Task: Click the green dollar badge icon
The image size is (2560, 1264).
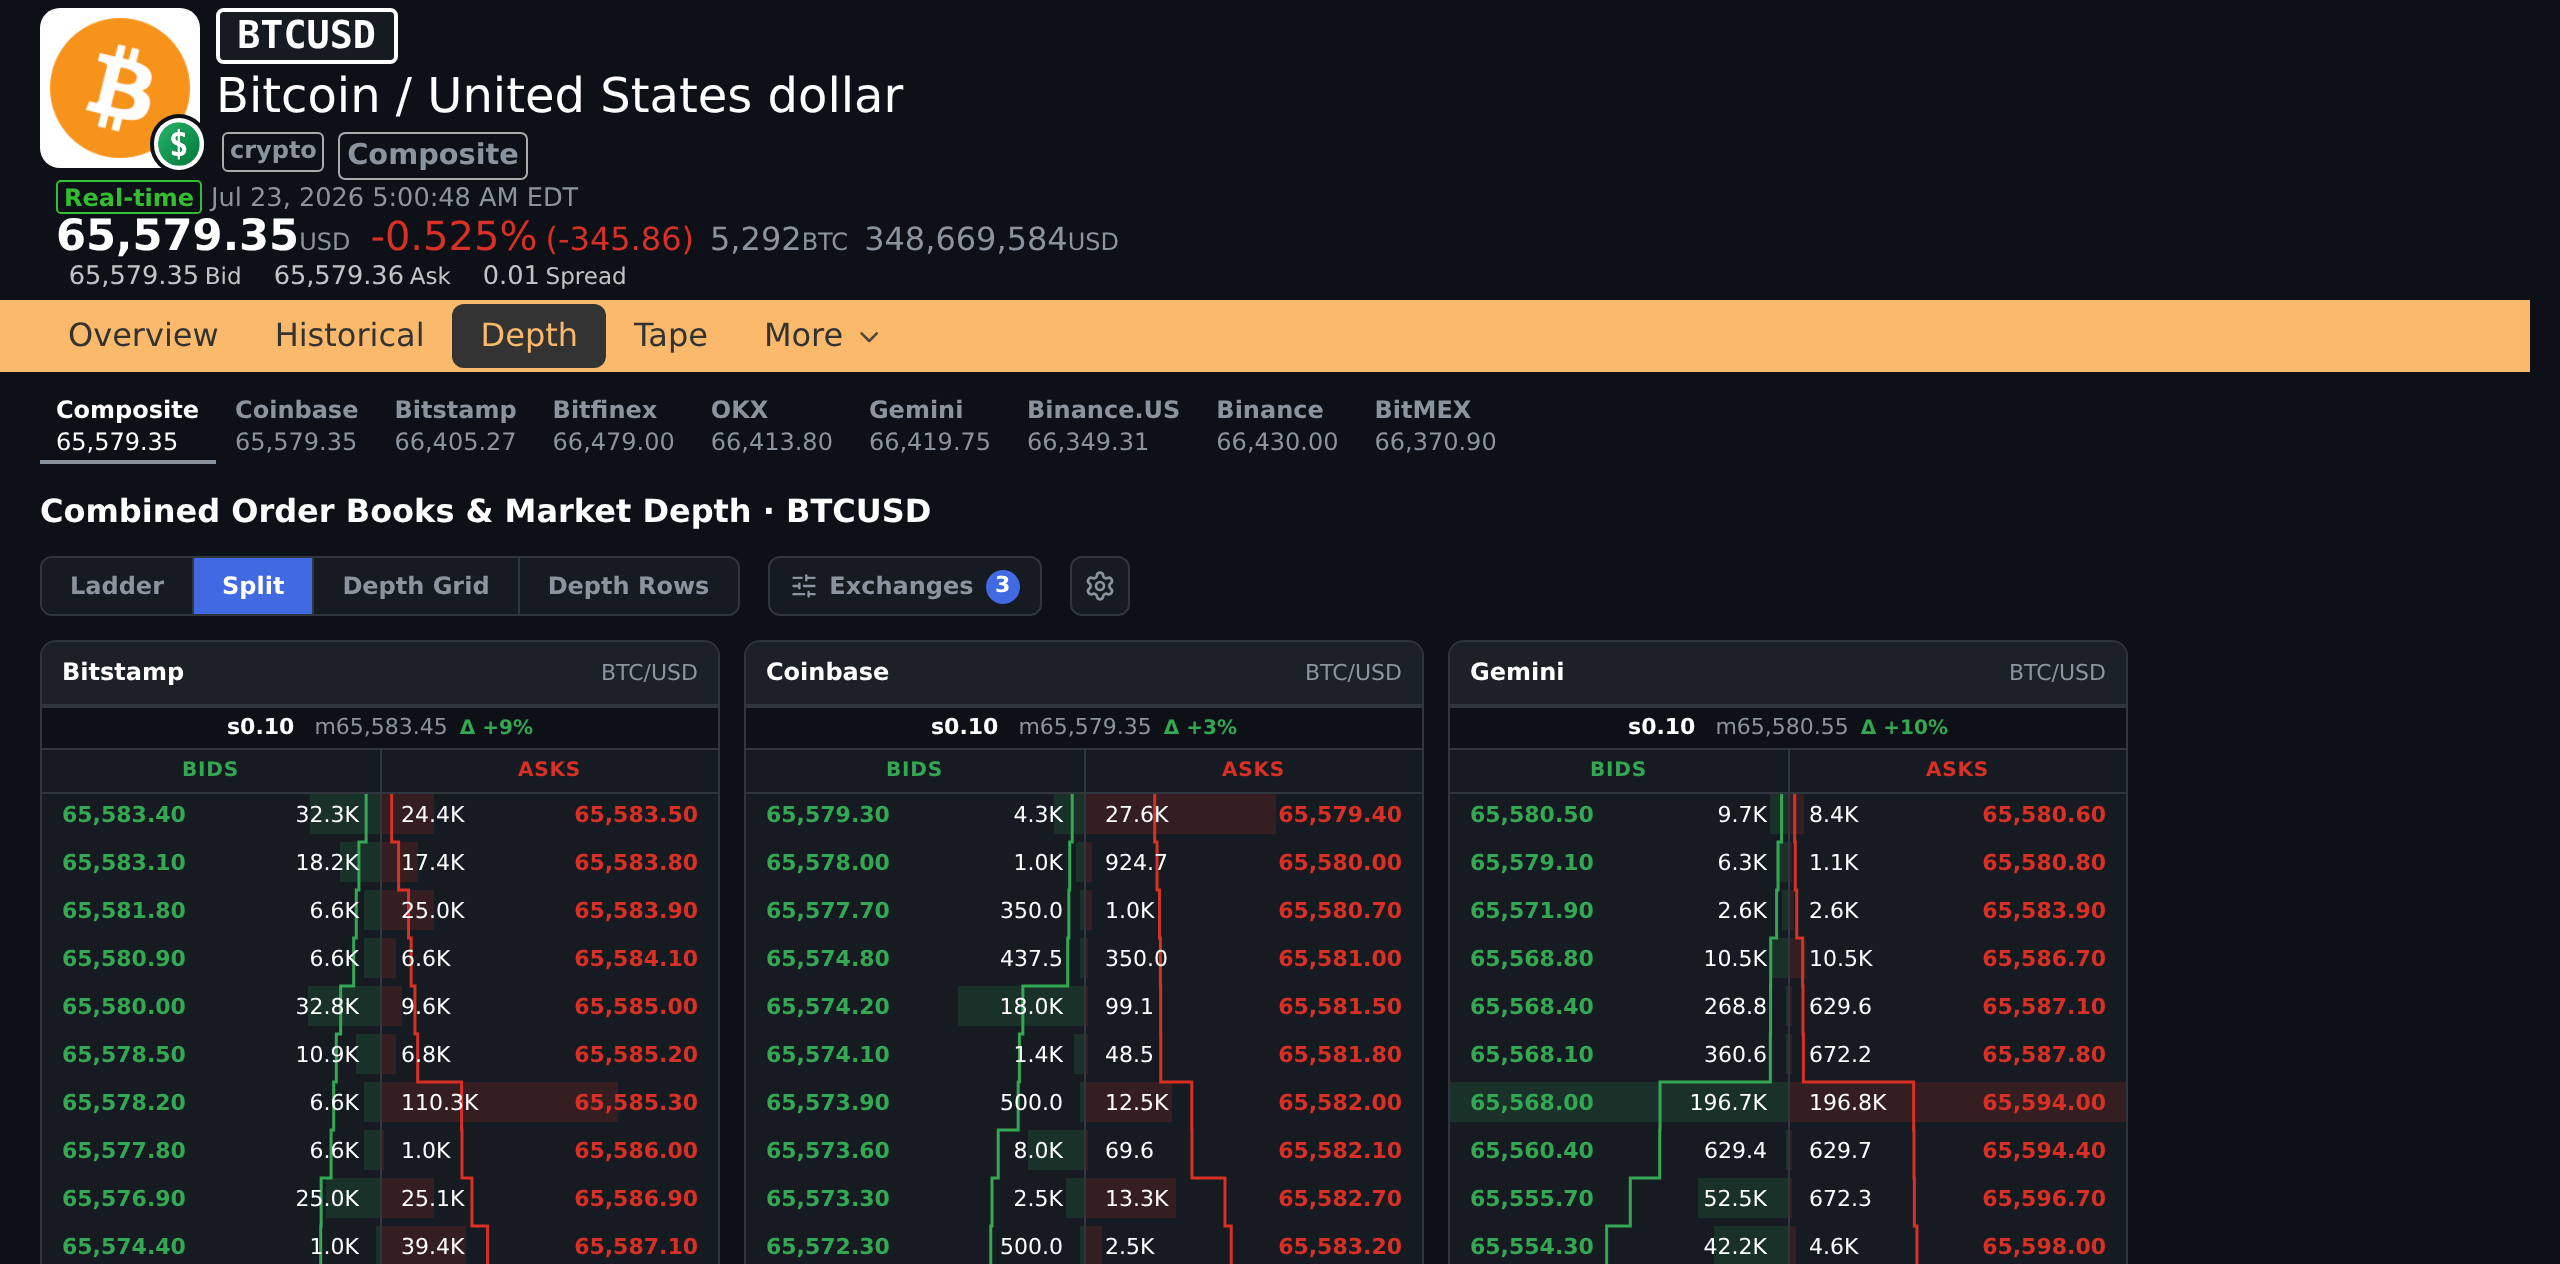Action: click(x=179, y=145)
